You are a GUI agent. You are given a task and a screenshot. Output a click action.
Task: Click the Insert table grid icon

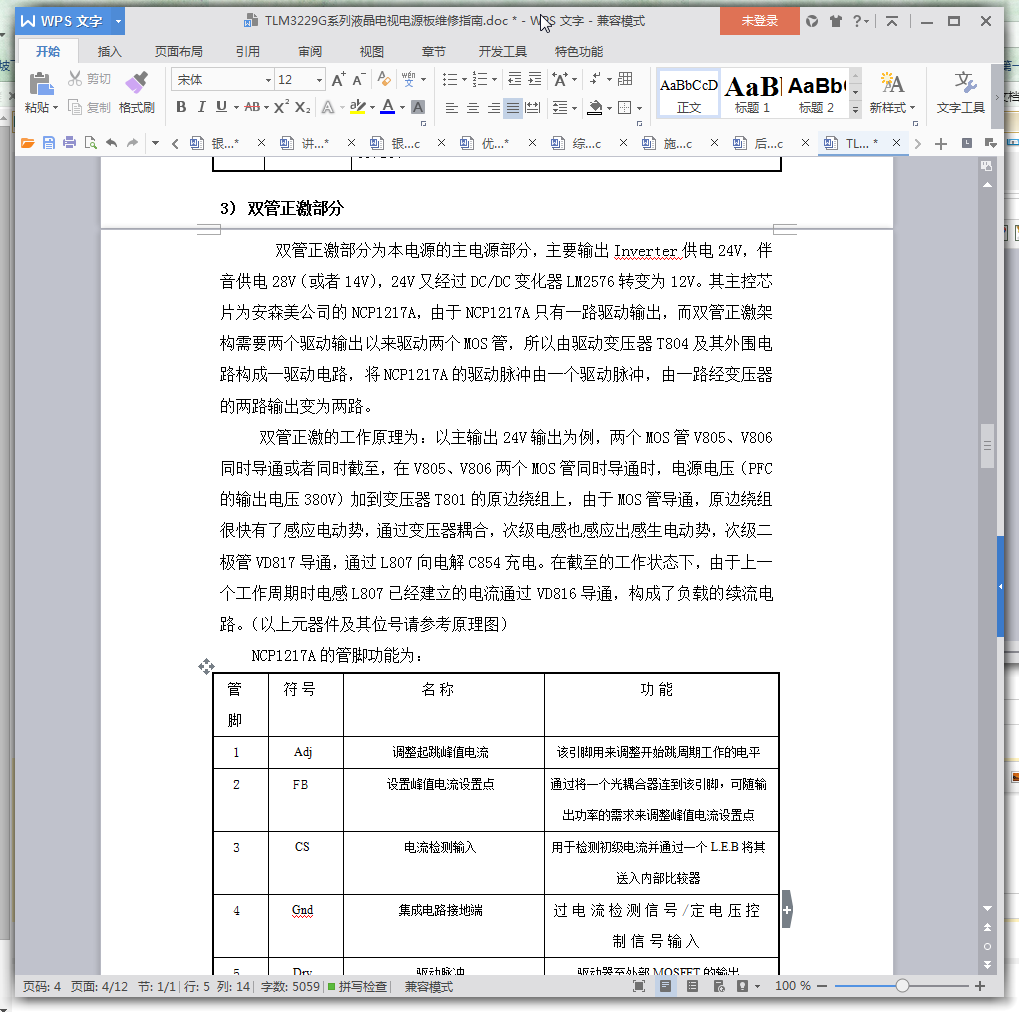[x=625, y=79]
